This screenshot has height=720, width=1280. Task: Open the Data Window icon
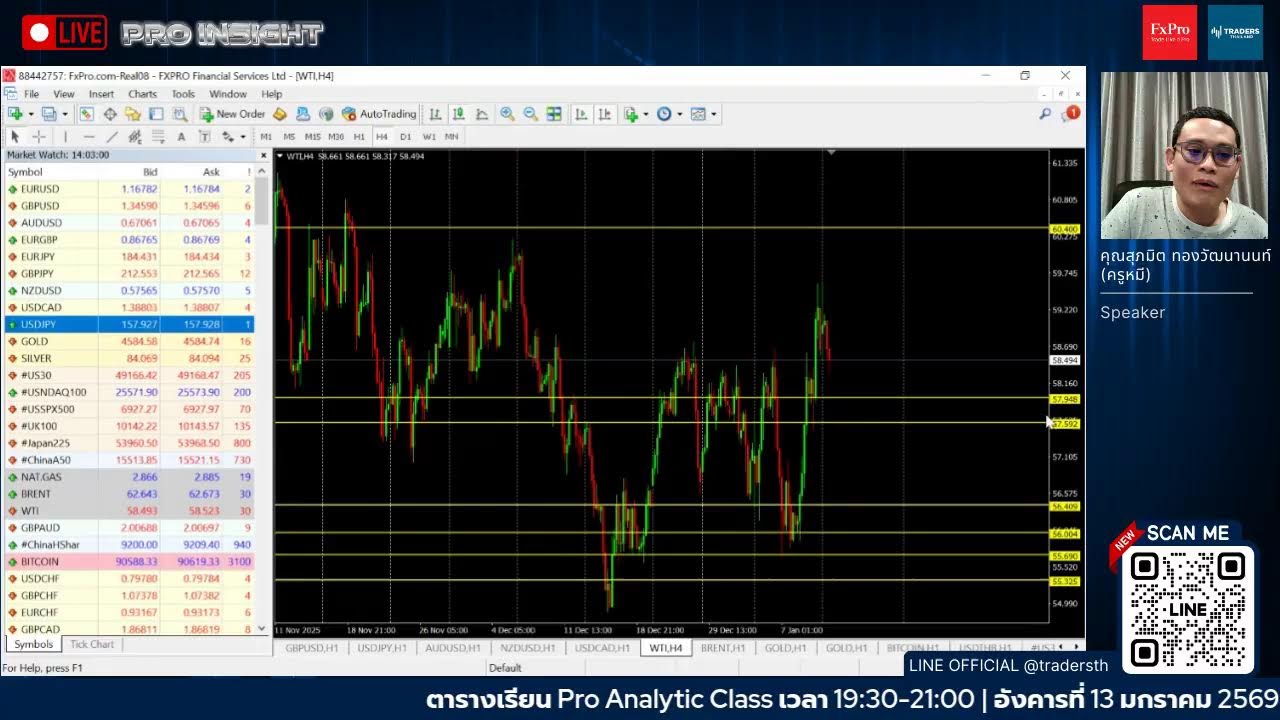coord(110,114)
